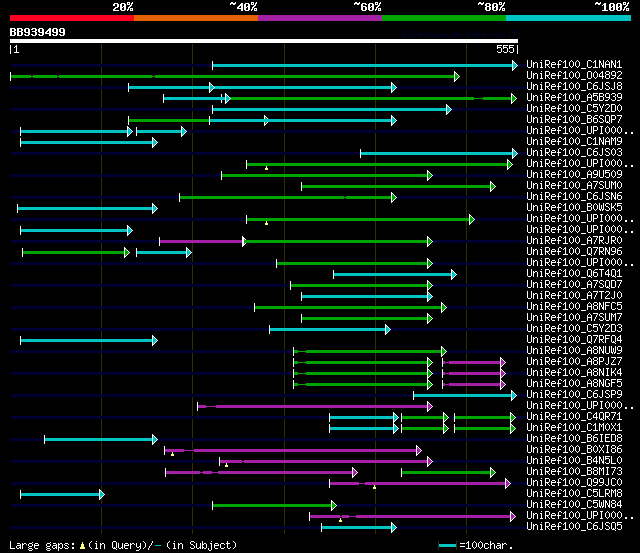Select the UniRef100_A8NGF5 label

coord(574,384)
